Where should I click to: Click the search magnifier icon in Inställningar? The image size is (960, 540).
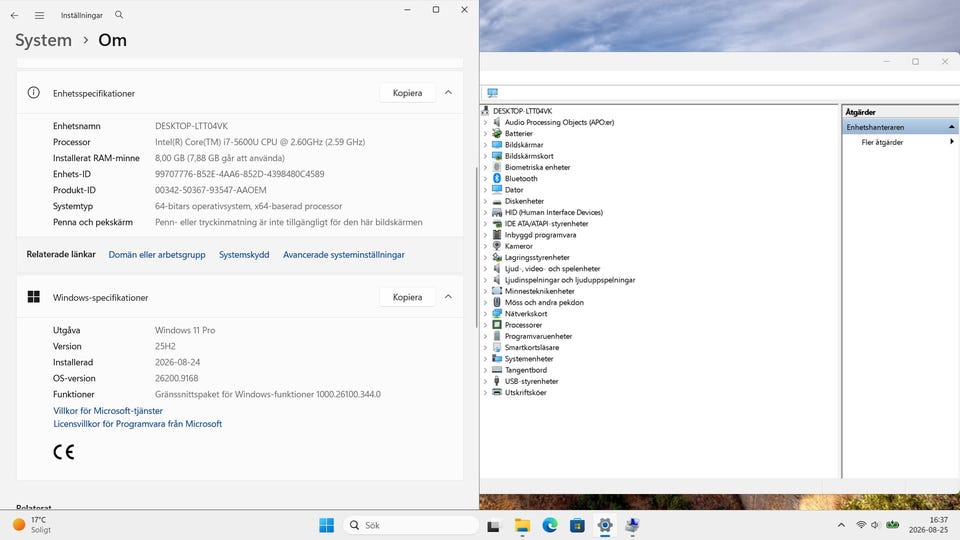pyautogui.click(x=119, y=15)
